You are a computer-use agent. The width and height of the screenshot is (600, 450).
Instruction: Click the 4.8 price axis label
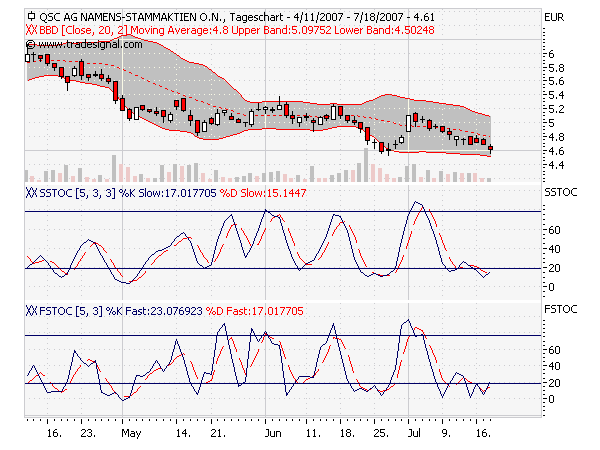point(556,137)
